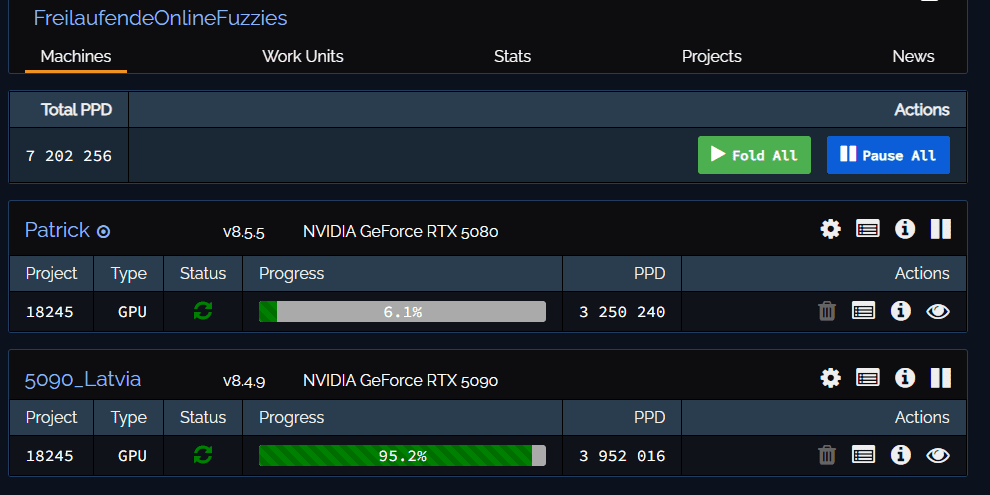Open the Patrick machine name link
The width and height of the screenshot is (990, 495).
click(x=57, y=231)
